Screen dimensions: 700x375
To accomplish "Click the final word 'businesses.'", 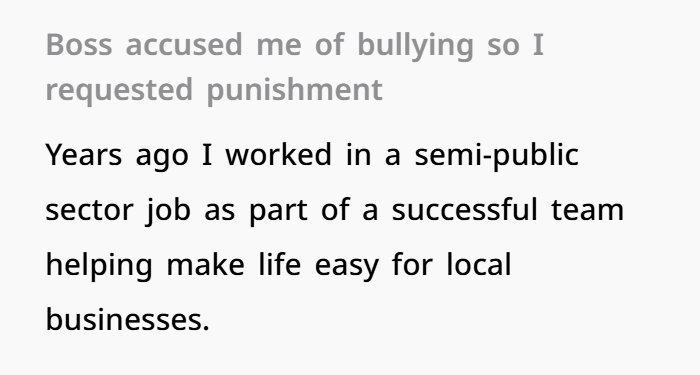I will click(x=128, y=319).
